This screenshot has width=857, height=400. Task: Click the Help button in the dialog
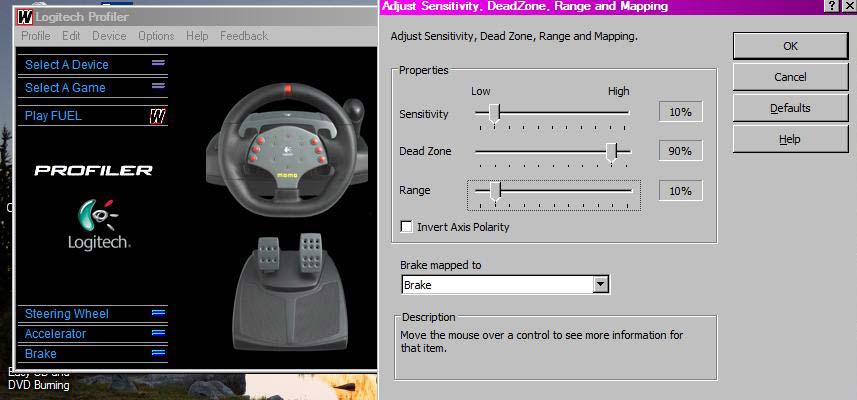pyautogui.click(x=790, y=139)
